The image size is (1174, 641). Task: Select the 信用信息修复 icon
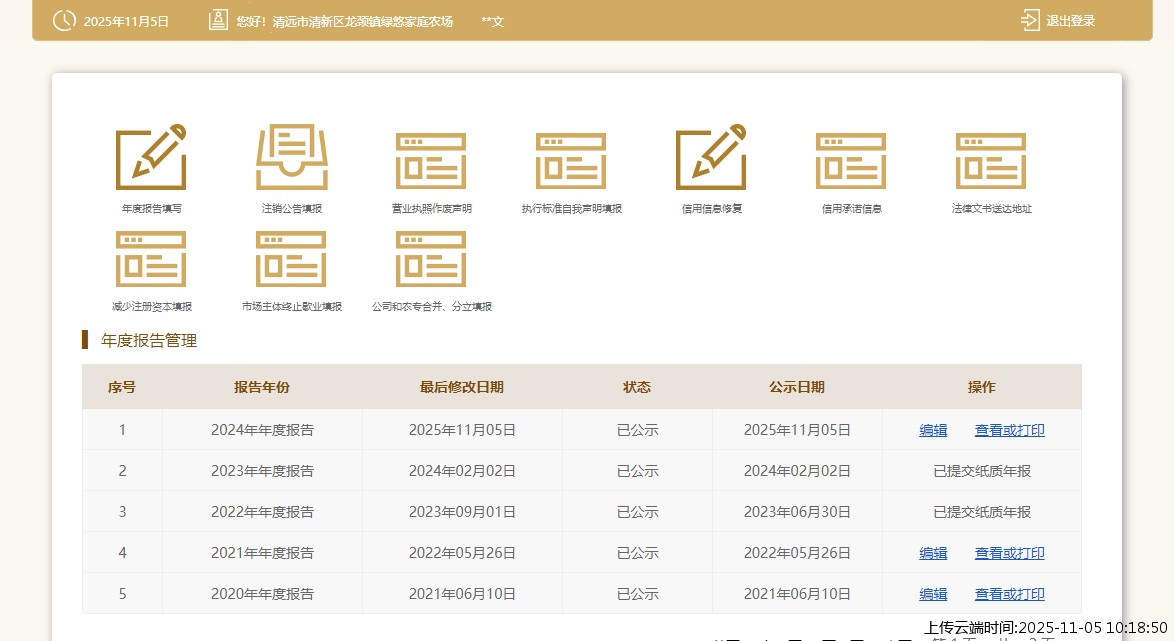click(711, 158)
